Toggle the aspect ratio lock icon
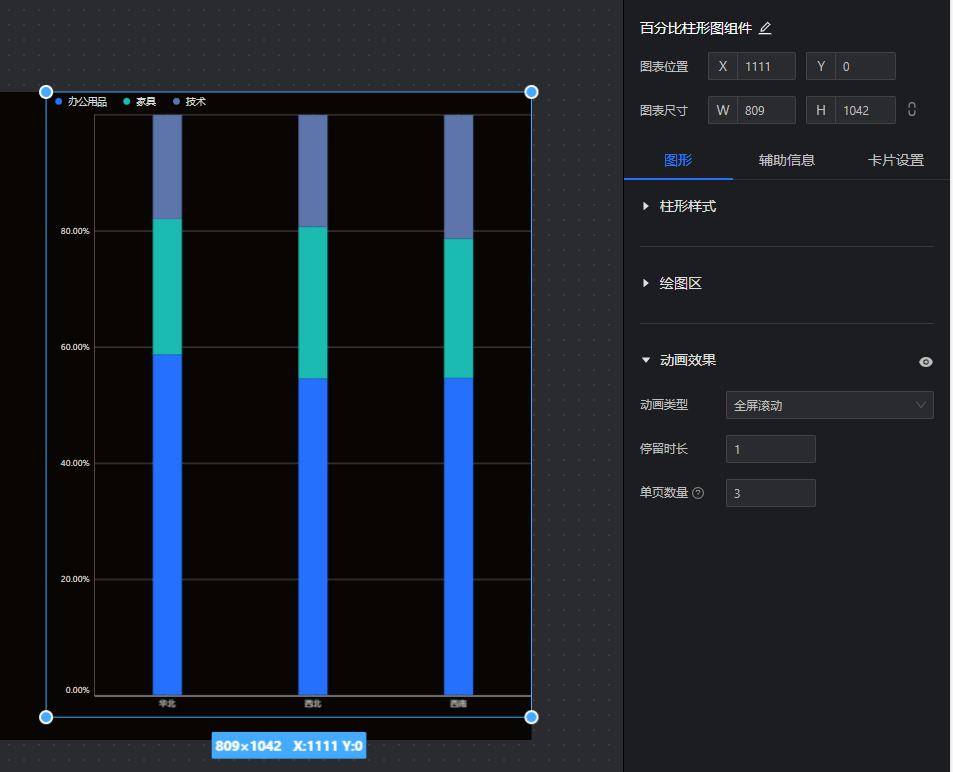This screenshot has height=772, width=953. click(911, 109)
